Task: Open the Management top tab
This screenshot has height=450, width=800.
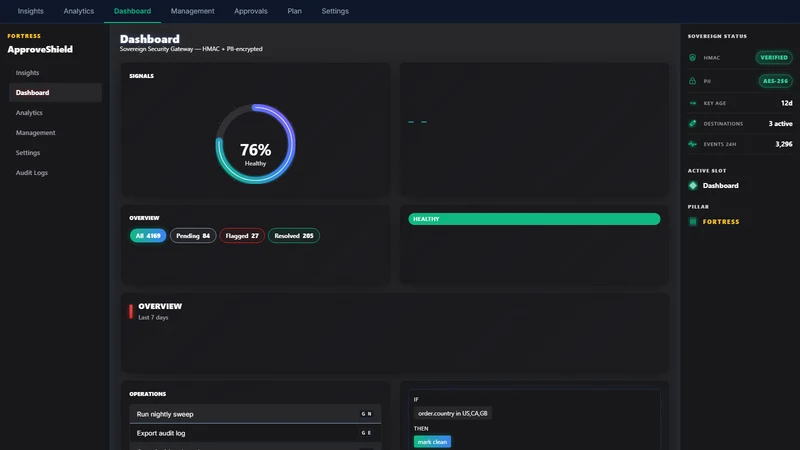Action: (x=192, y=11)
